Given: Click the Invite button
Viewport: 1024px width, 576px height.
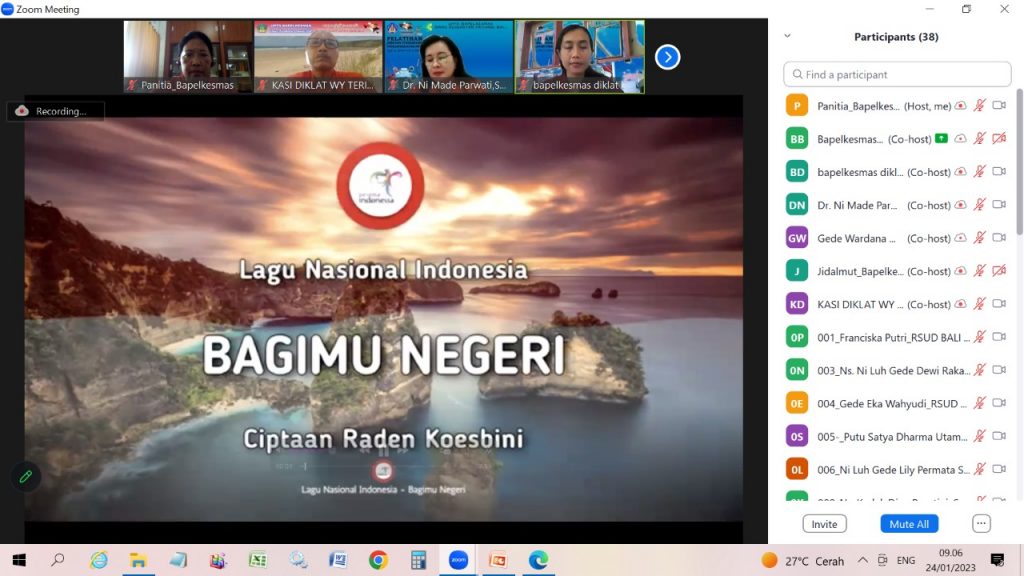Looking at the screenshot, I should tap(824, 524).
